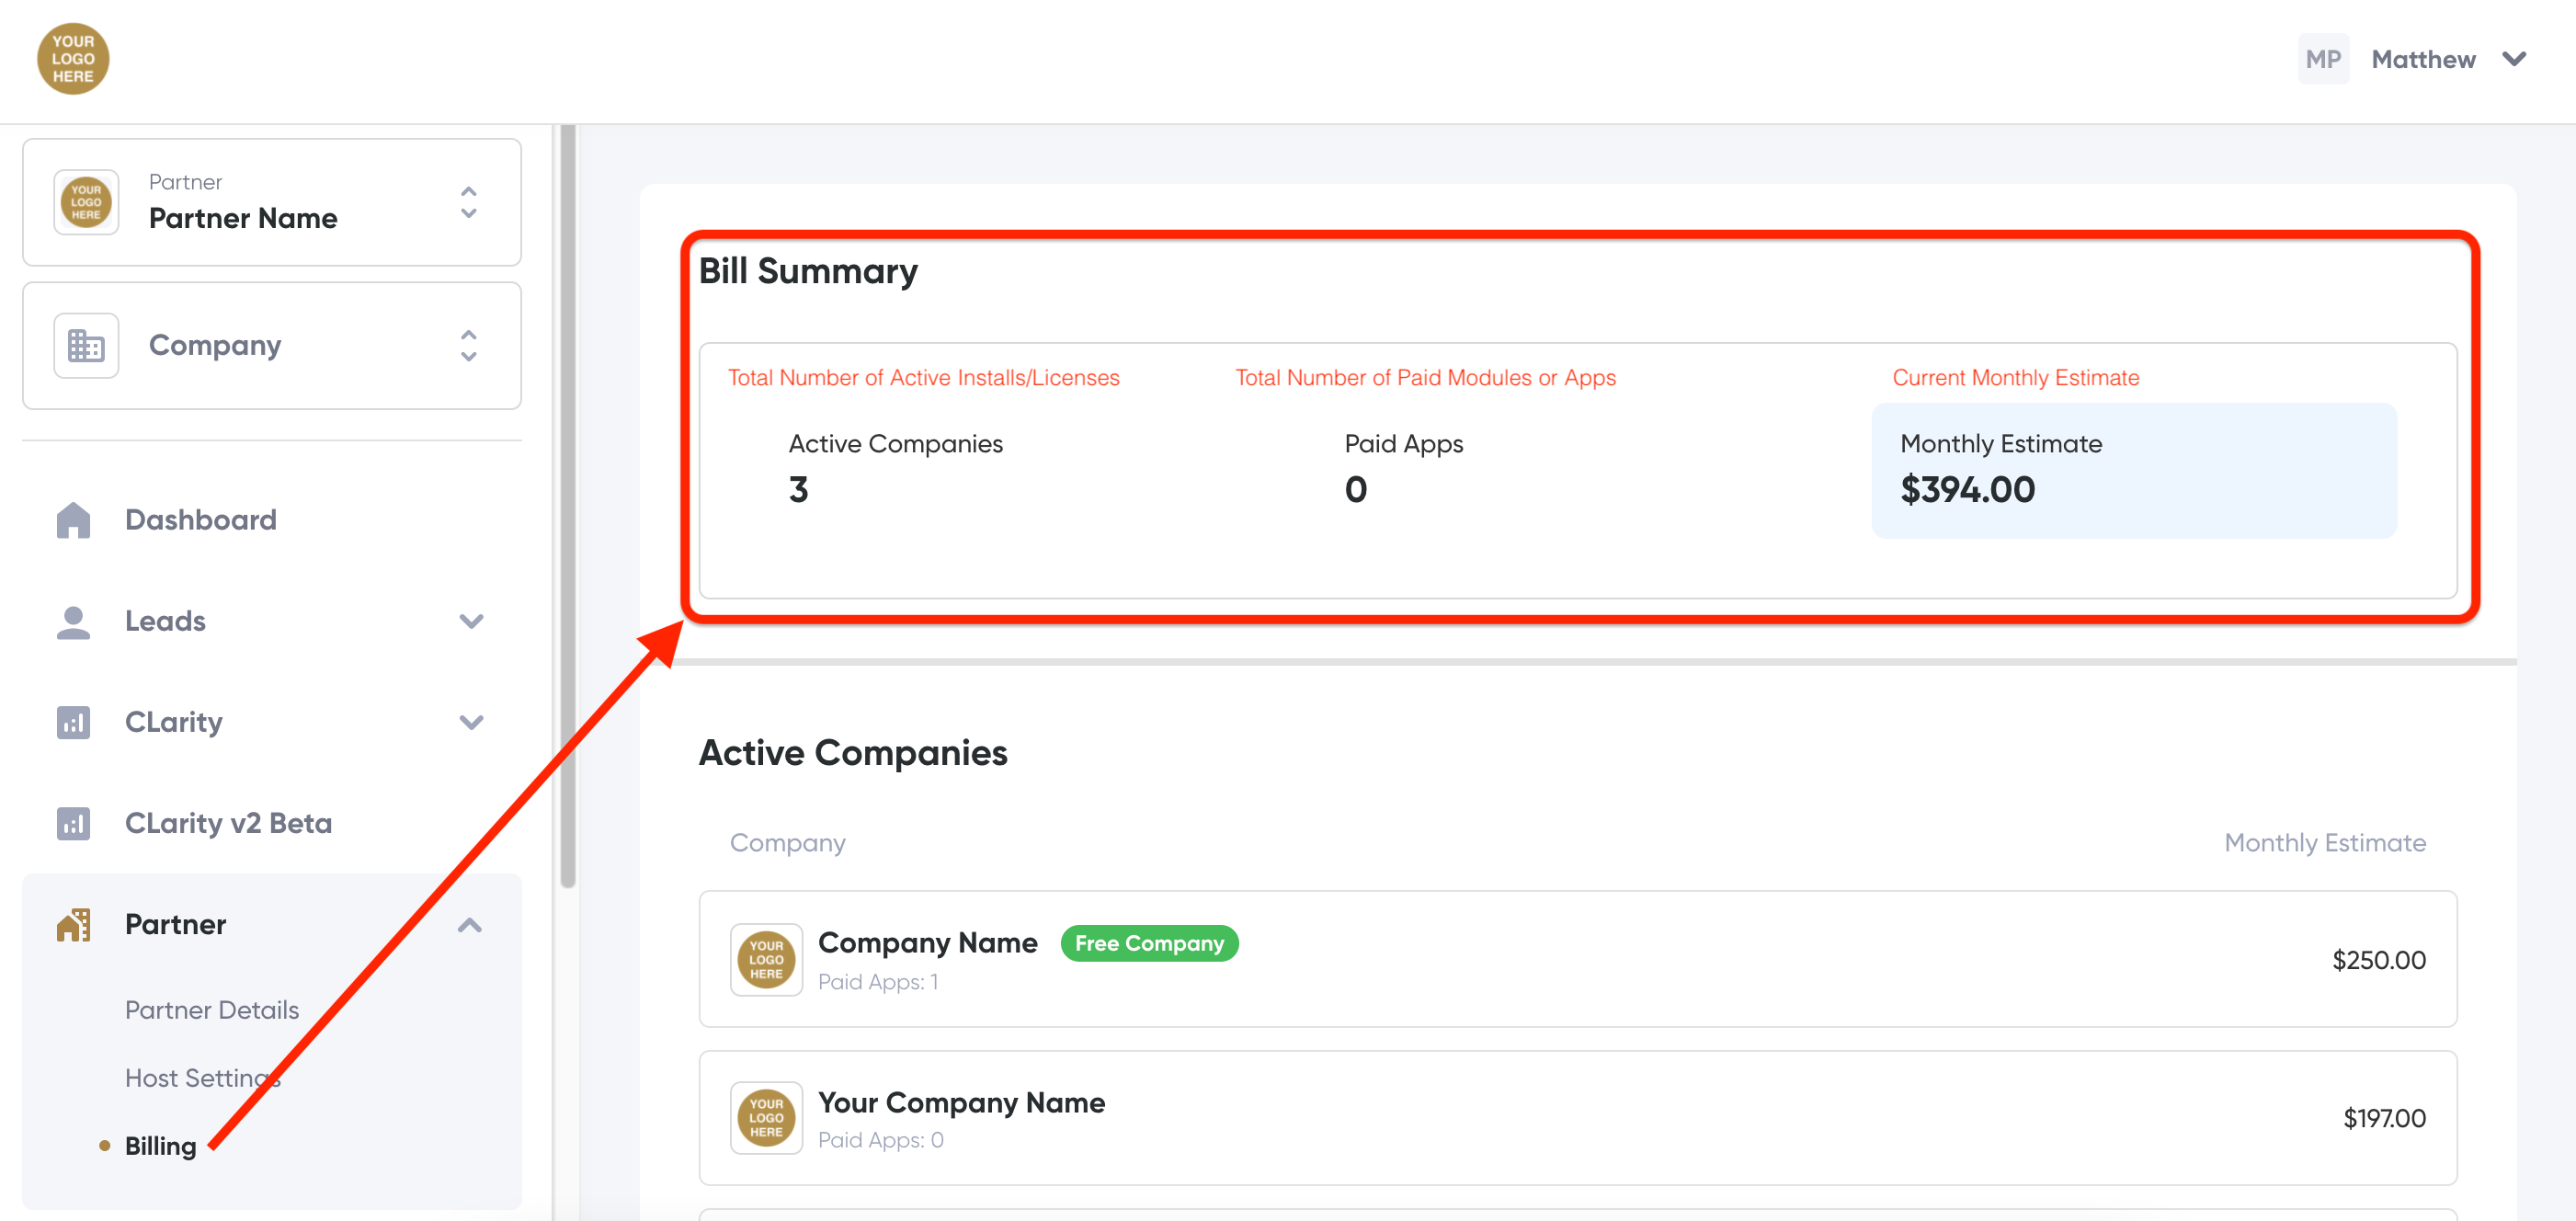
Task: Click the Dashboard home icon
Action: 73,520
